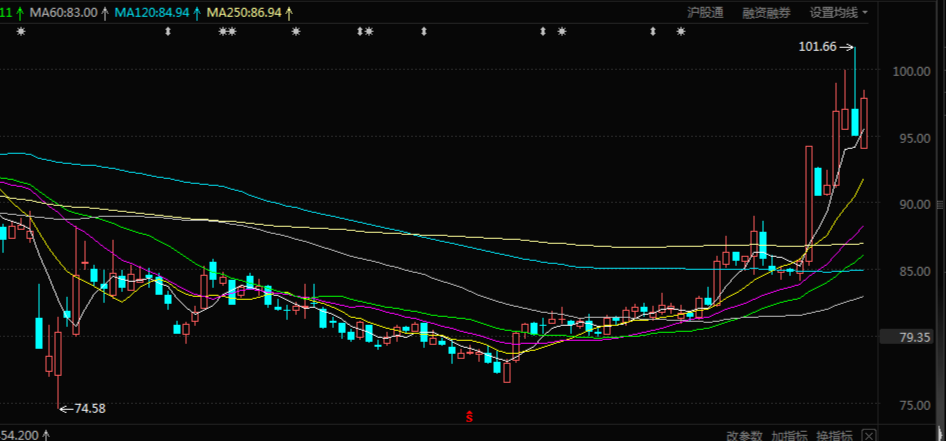The height and width of the screenshot is (441, 946).
Task: Click the asterisk marker nearest the 沪股通 label
Action: click(681, 31)
